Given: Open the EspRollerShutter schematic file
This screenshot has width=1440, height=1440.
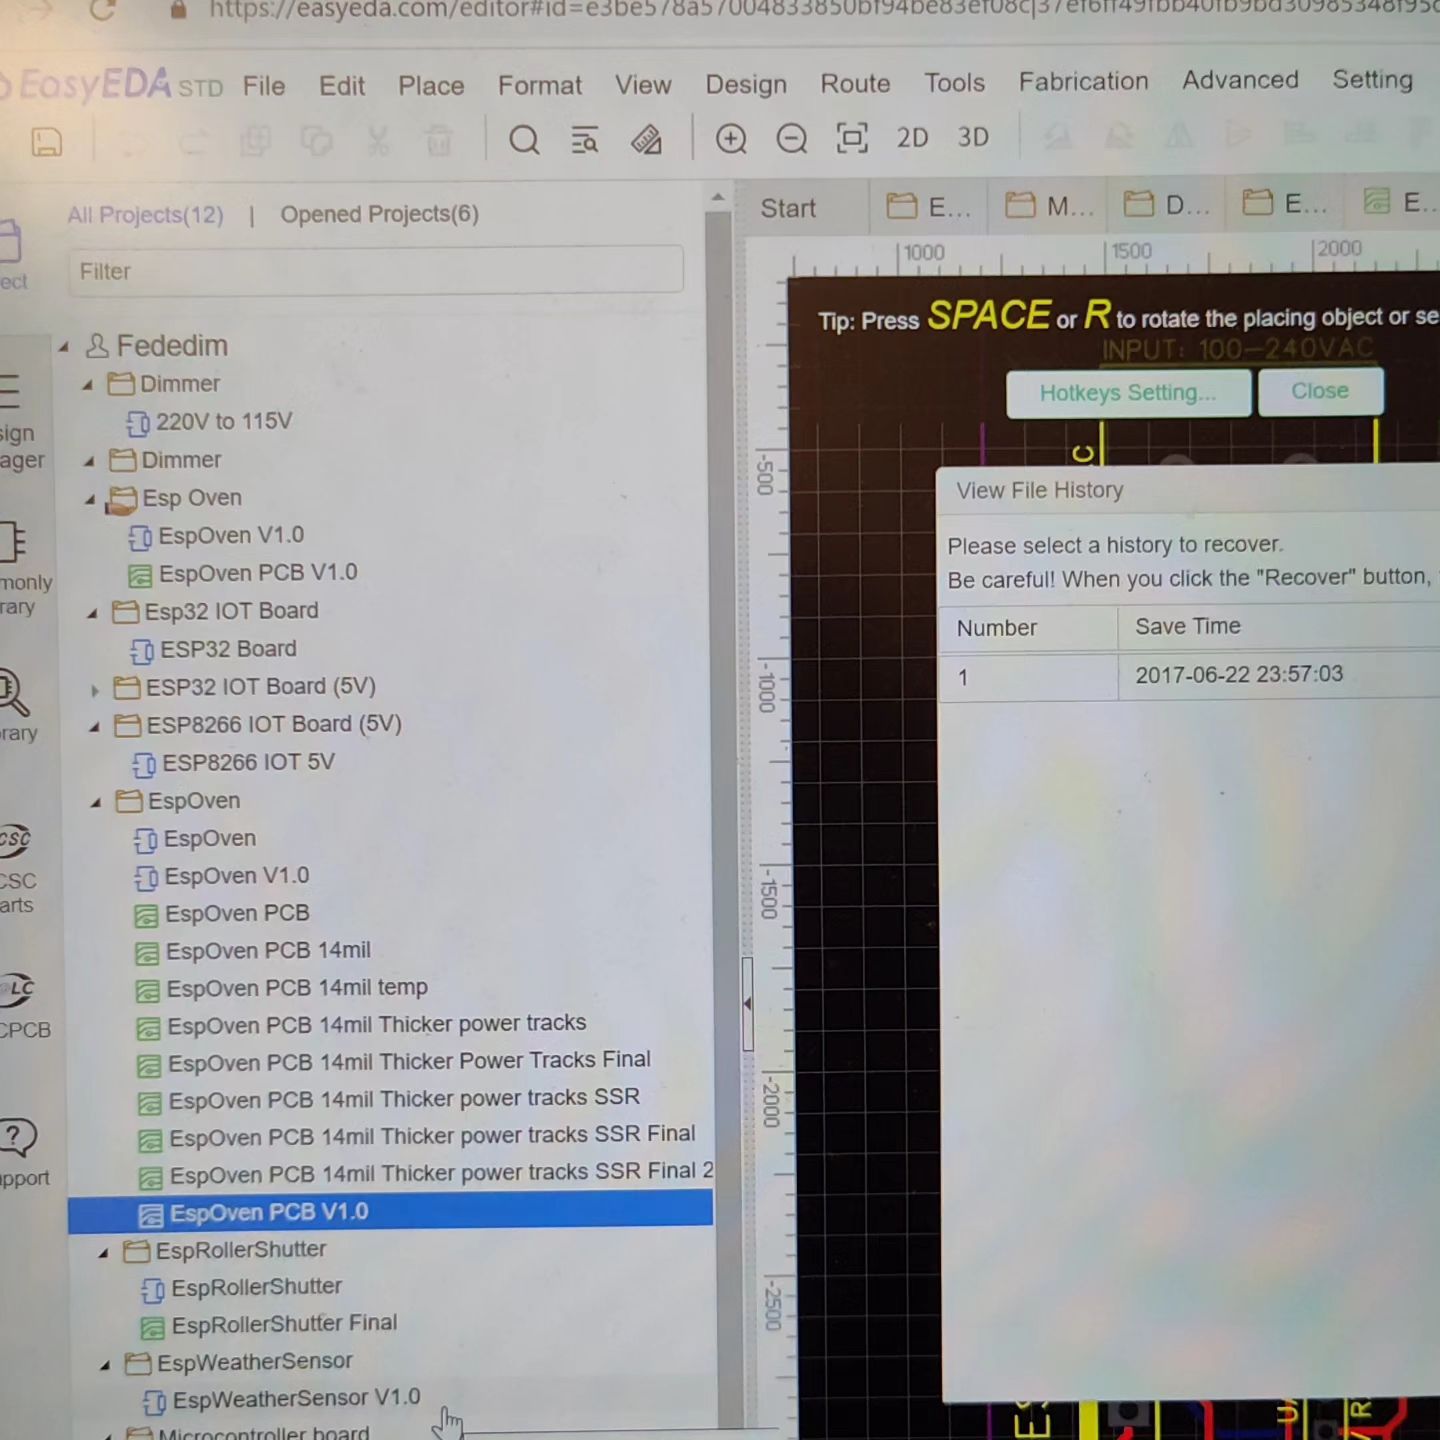Looking at the screenshot, I should click(x=242, y=1288).
